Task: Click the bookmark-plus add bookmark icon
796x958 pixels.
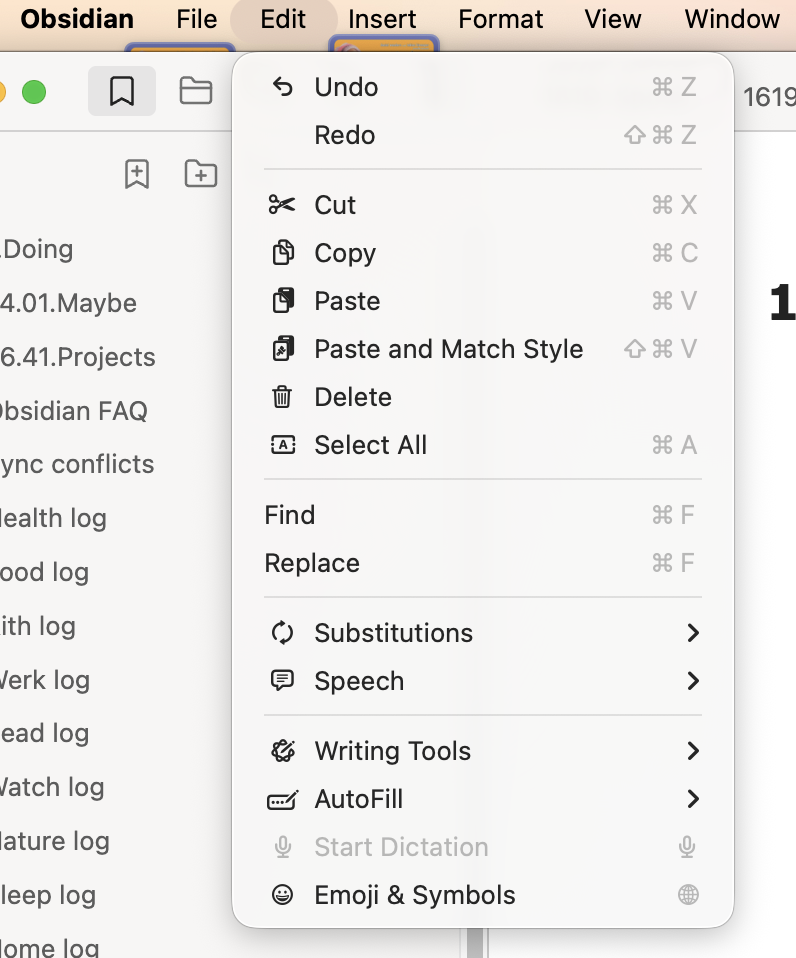Action: click(x=137, y=174)
